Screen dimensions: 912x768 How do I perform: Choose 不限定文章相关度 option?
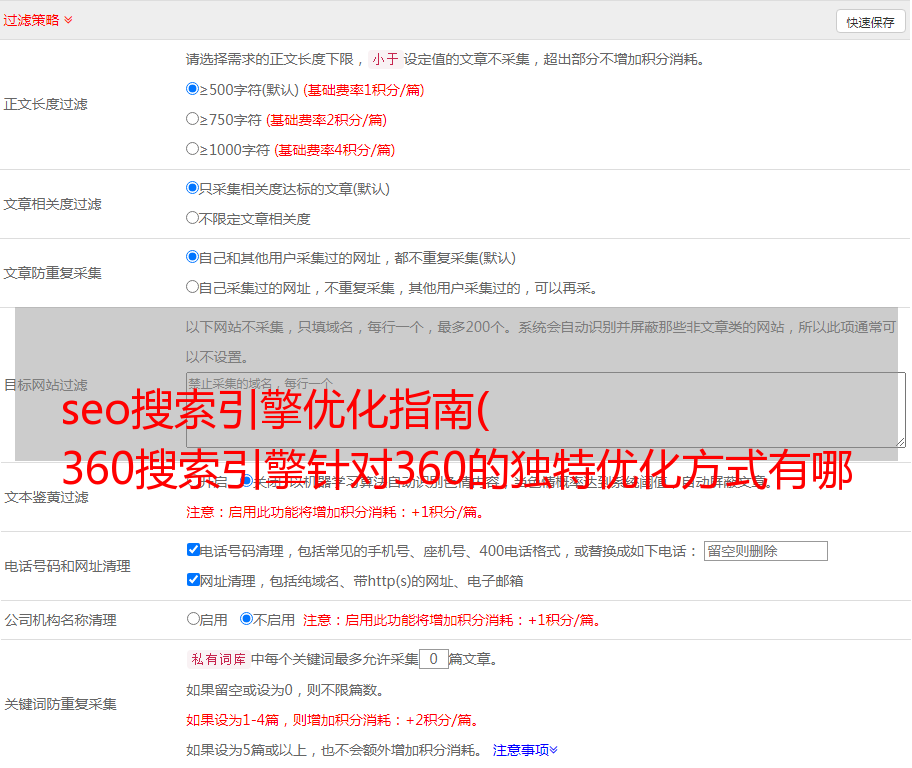click(x=193, y=218)
